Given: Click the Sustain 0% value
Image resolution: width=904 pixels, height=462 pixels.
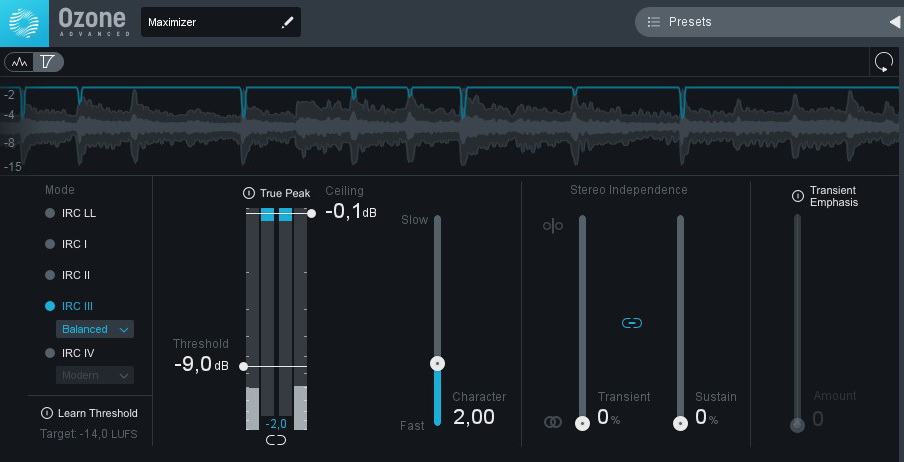Looking at the screenshot, I should pos(707,417).
